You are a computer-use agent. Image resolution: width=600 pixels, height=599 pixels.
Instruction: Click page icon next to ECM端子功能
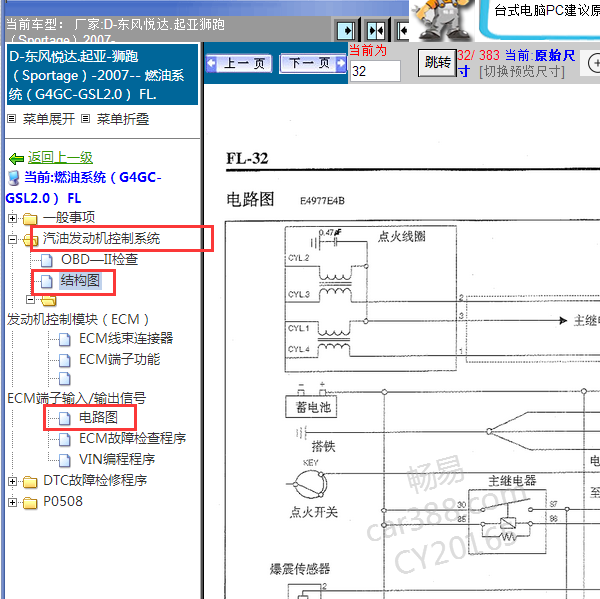(65, 360)
